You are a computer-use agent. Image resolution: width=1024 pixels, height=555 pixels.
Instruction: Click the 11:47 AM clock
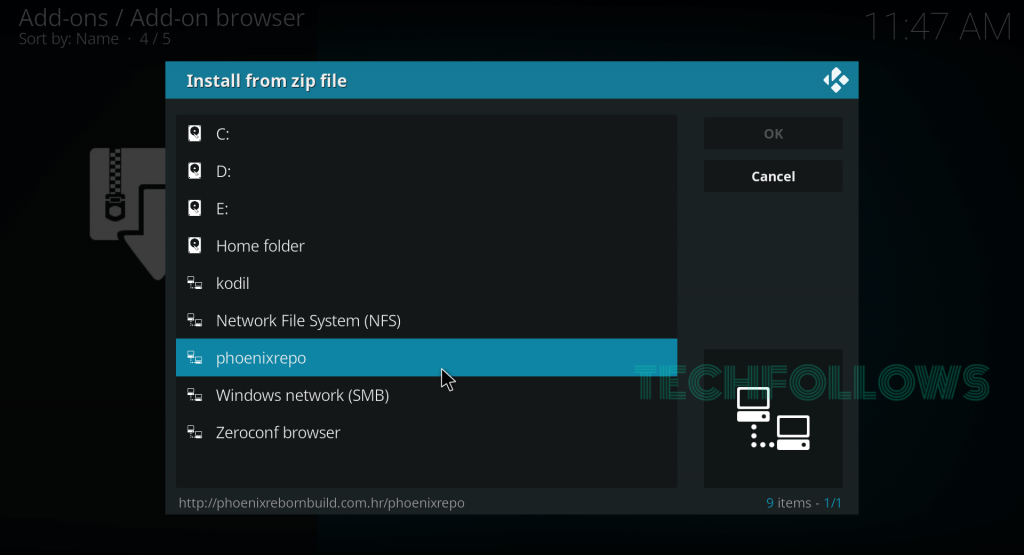coord(938,27)
